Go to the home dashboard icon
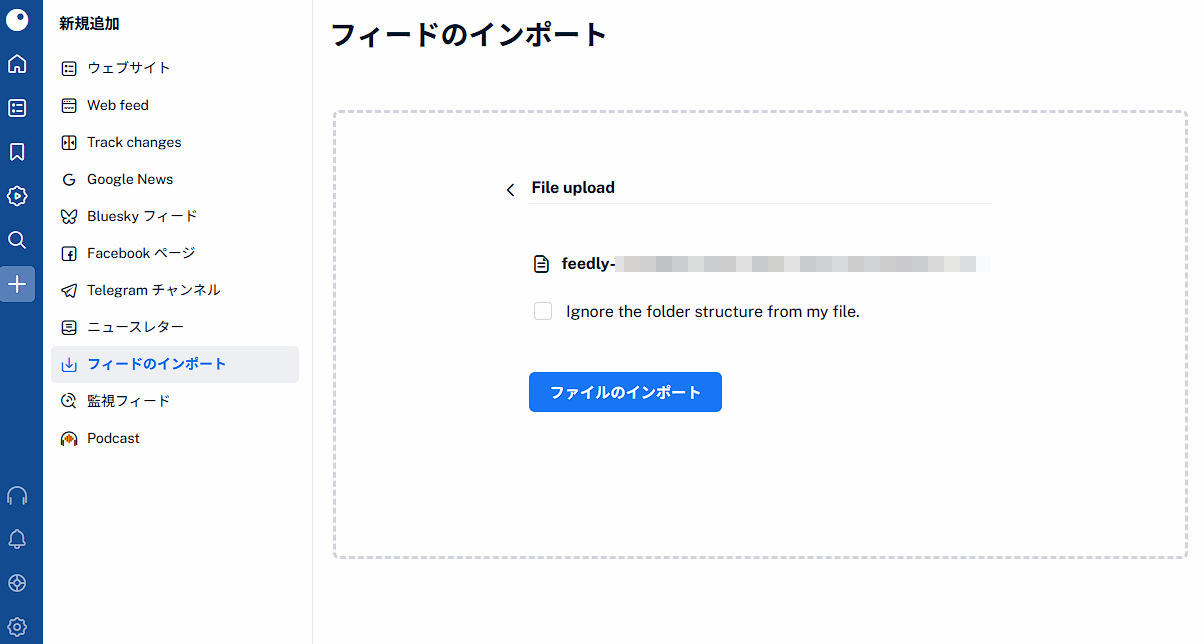1204x644 pixels. (17, 64)
